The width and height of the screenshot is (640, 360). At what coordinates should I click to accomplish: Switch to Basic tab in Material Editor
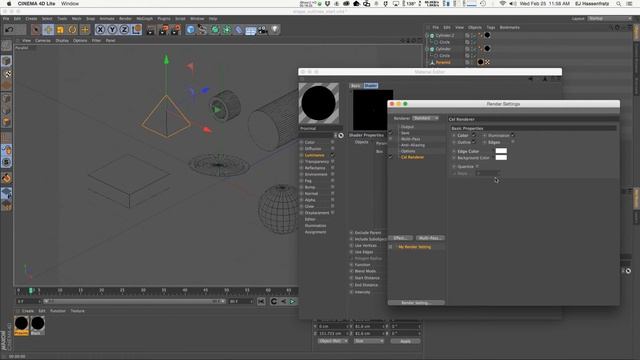[x=356, y=86]
